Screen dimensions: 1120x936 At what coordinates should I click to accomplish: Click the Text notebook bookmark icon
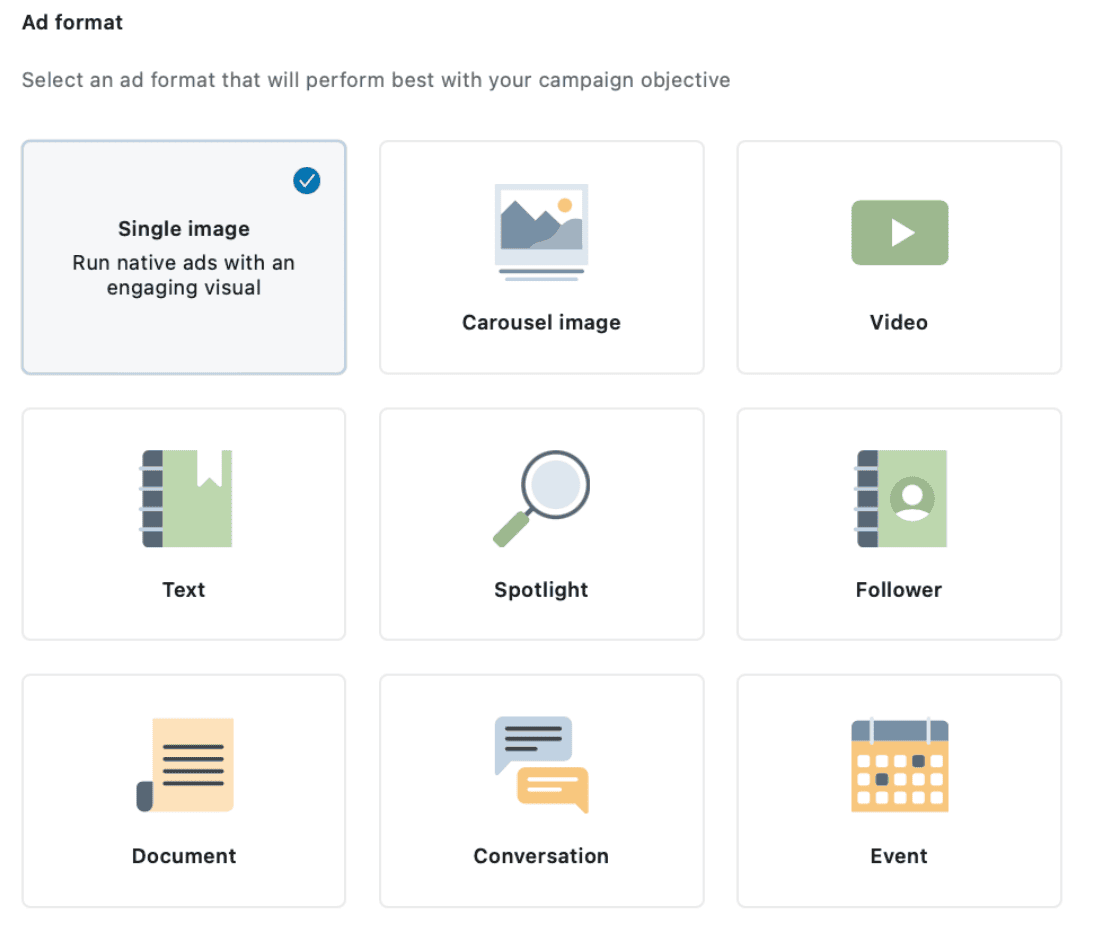[x=186, y=499]
